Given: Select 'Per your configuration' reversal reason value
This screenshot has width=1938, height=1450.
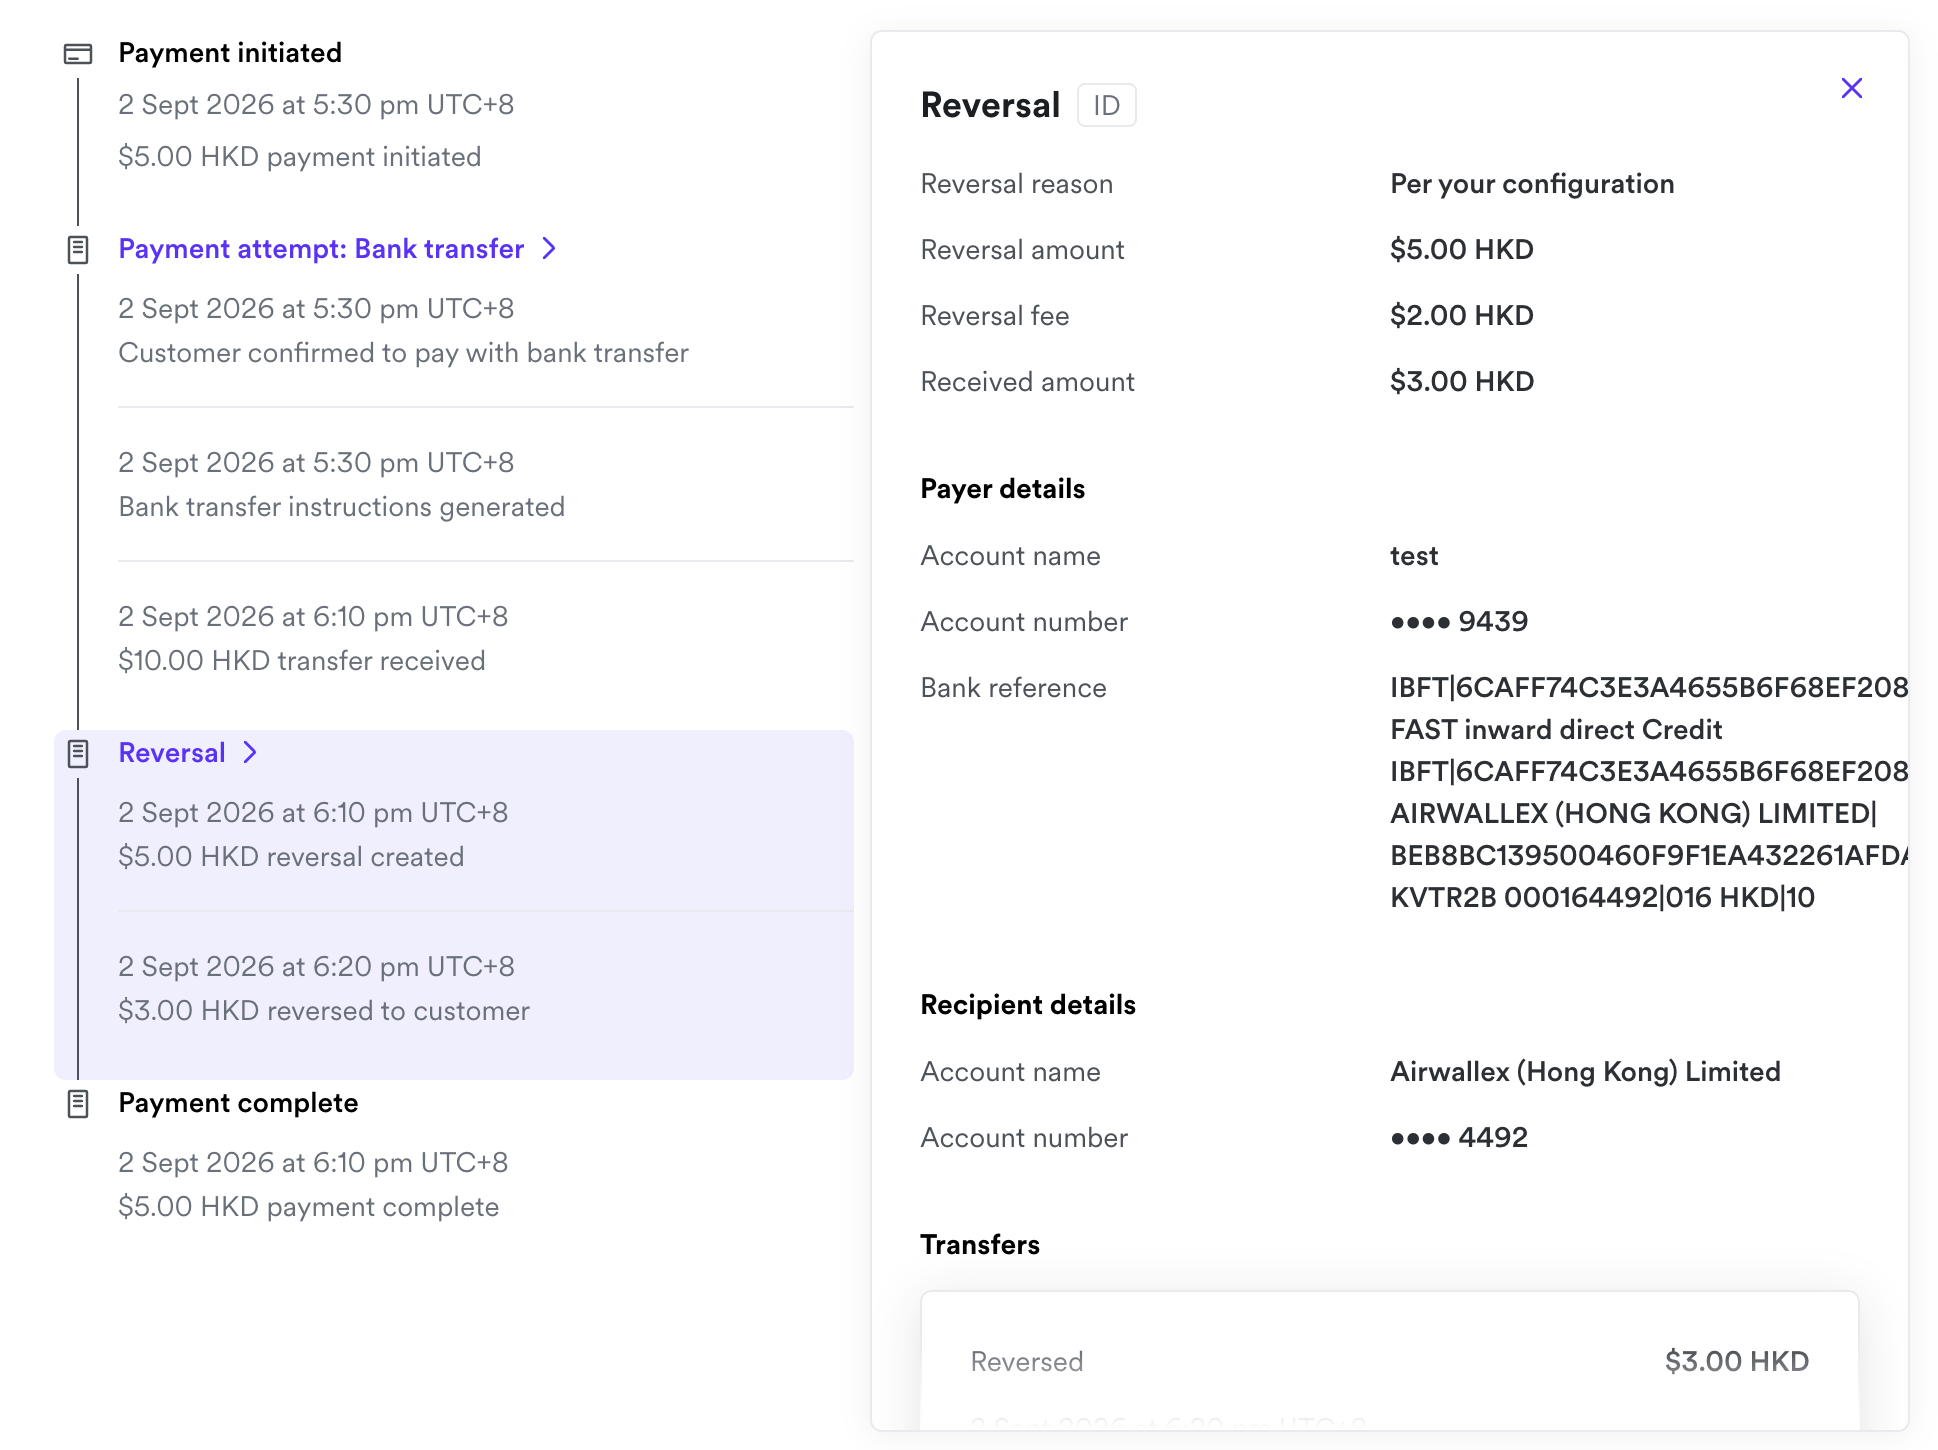Looking at the screenshot, I should click(x=1532, y=184).
